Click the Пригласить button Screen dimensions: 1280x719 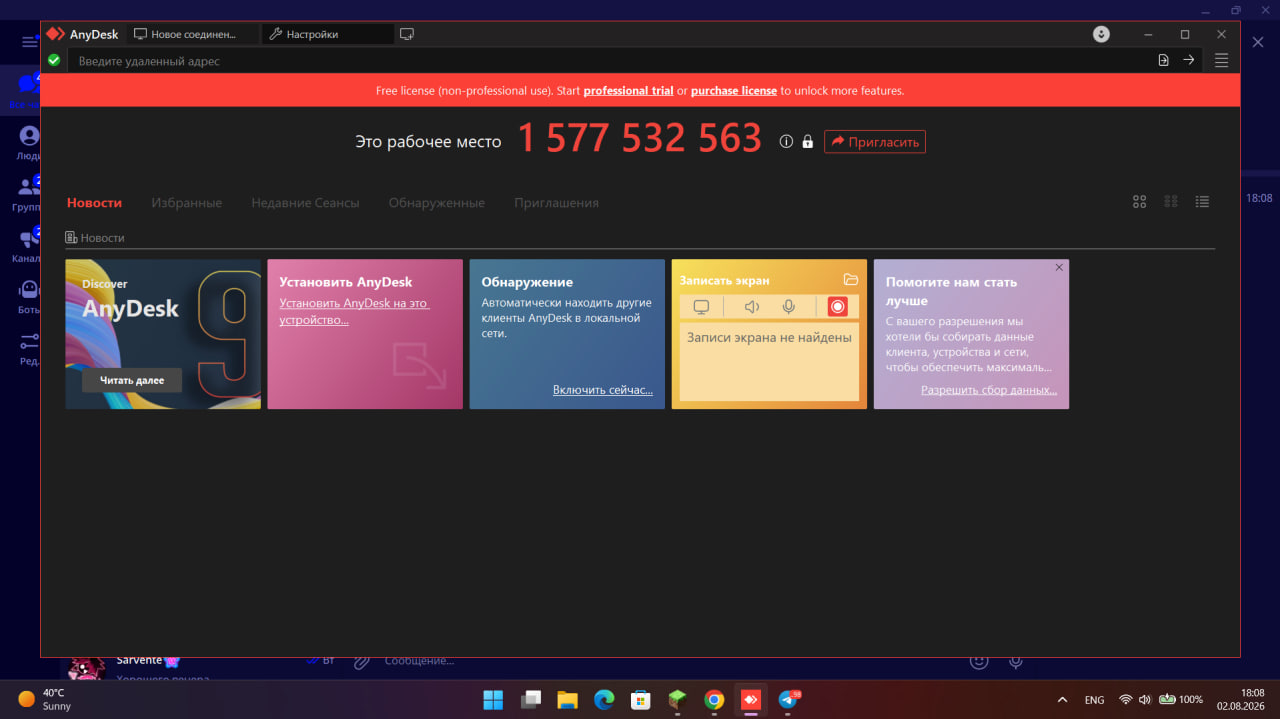coord(875,142)
